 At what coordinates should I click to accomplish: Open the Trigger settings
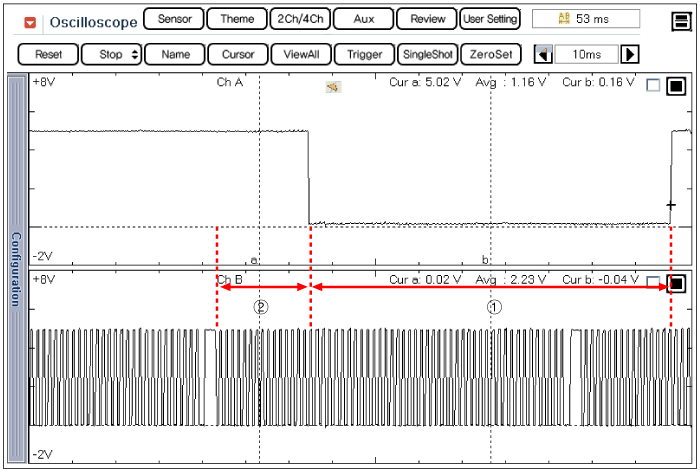click(x=364, y=54)
